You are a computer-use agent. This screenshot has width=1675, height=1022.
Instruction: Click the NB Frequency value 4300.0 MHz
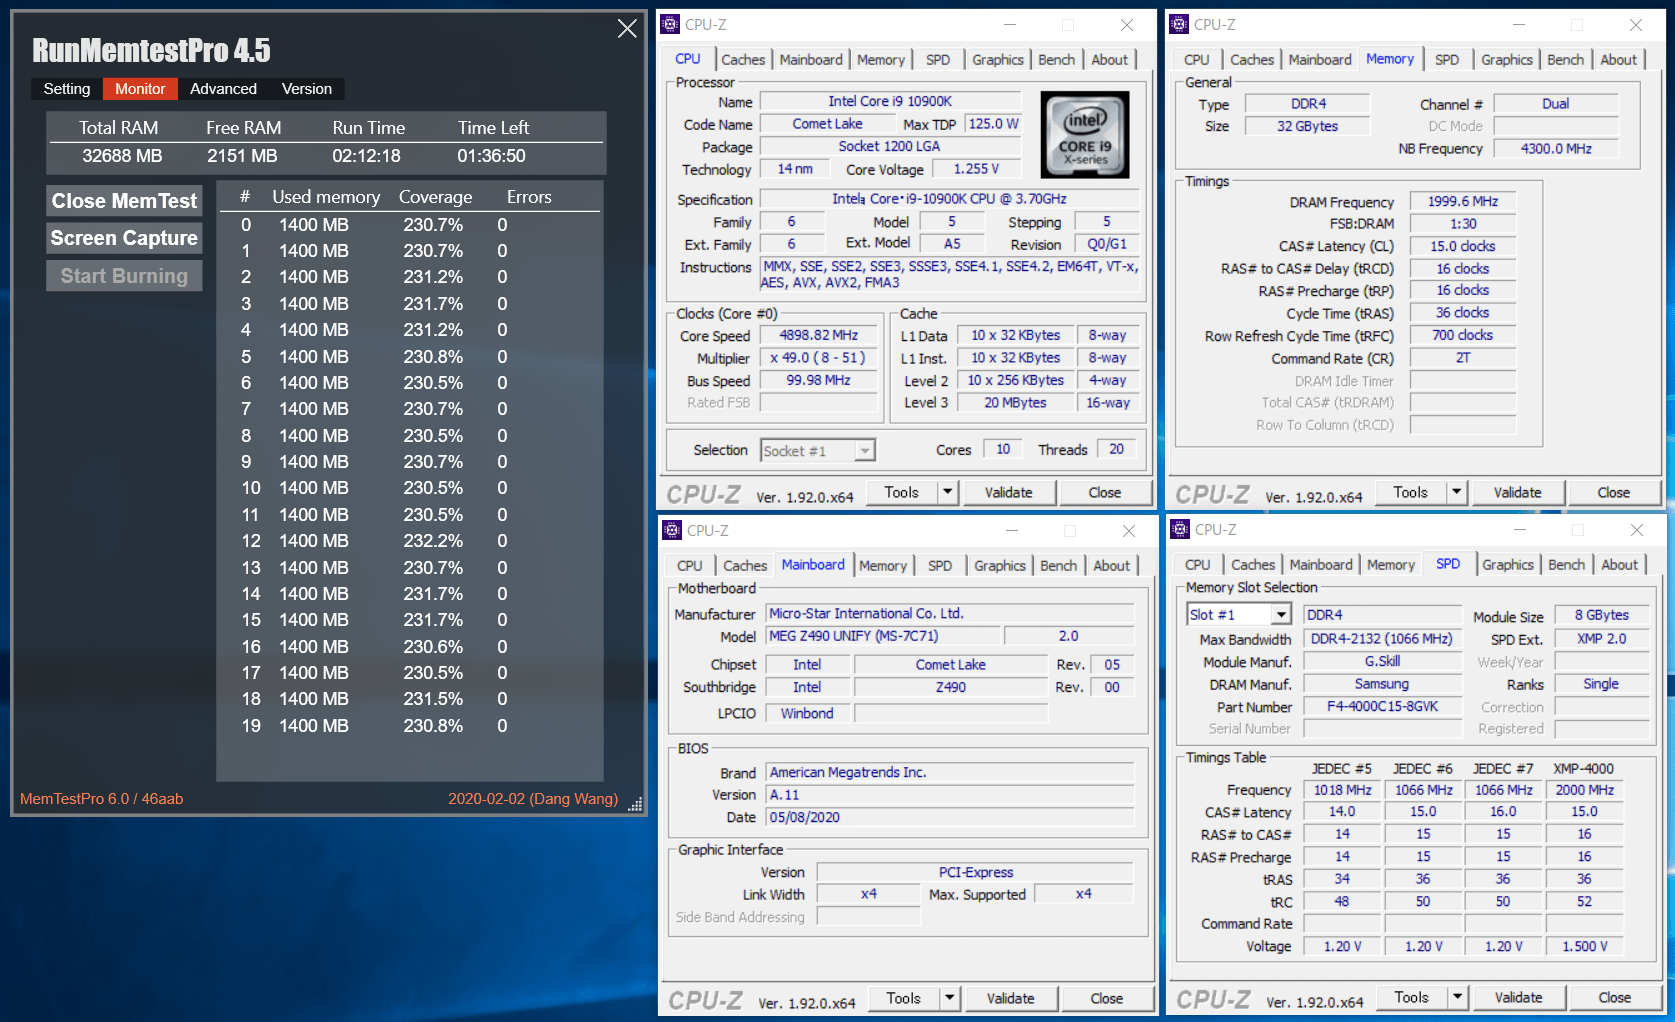click(x=1556, y=148)
